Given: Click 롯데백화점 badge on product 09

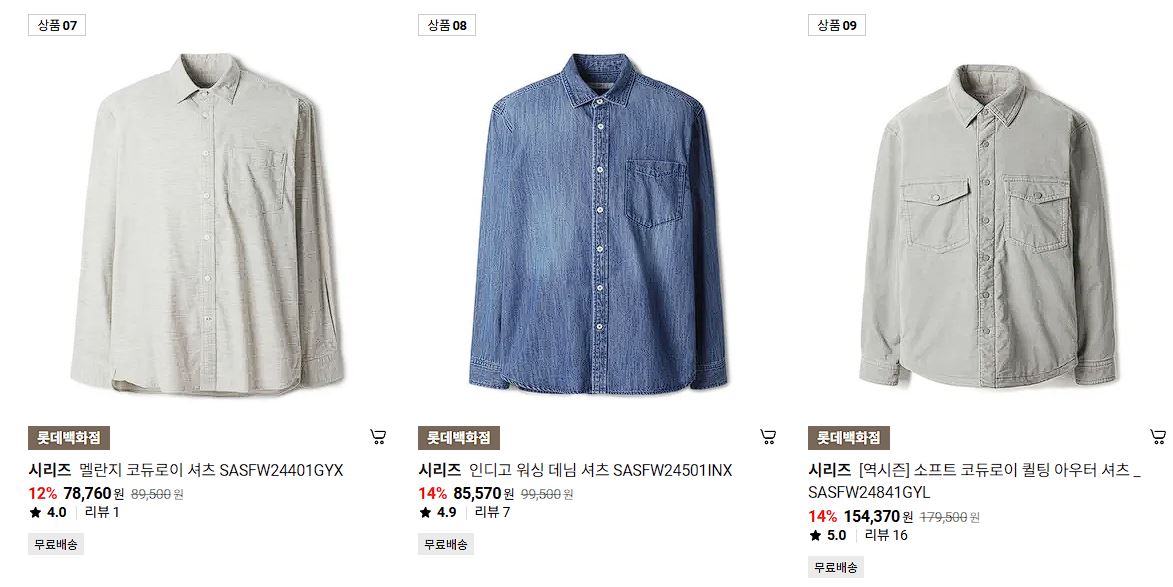Looking at the screenshot, I should 848,437.
